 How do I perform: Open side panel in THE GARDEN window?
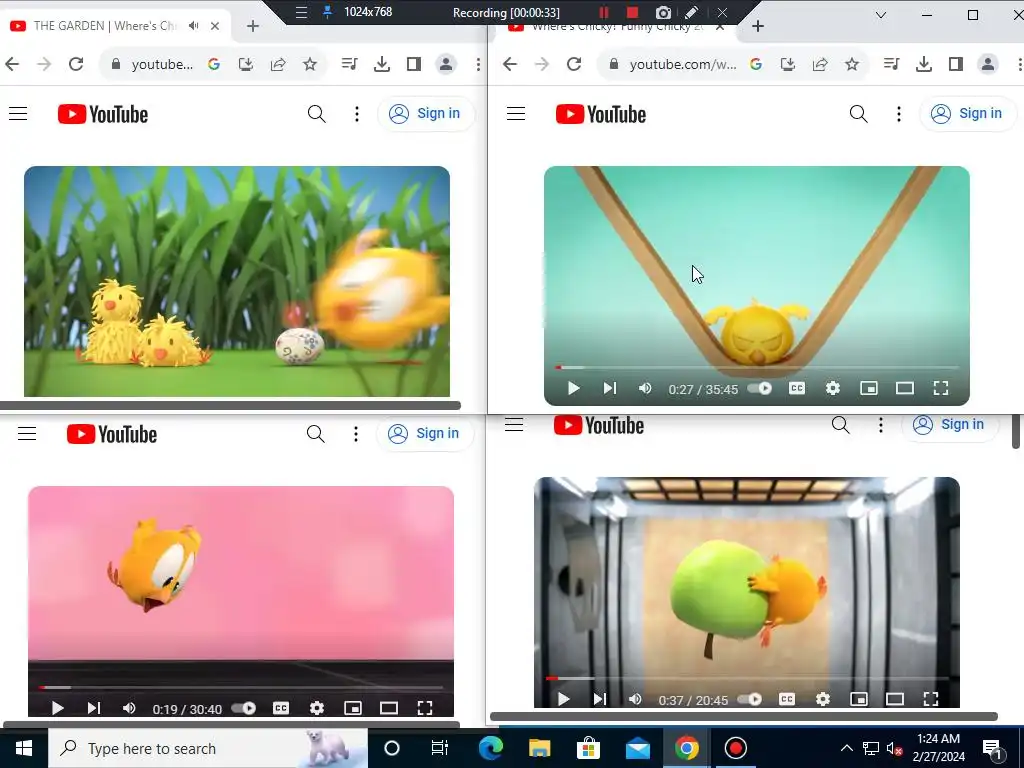413,64
